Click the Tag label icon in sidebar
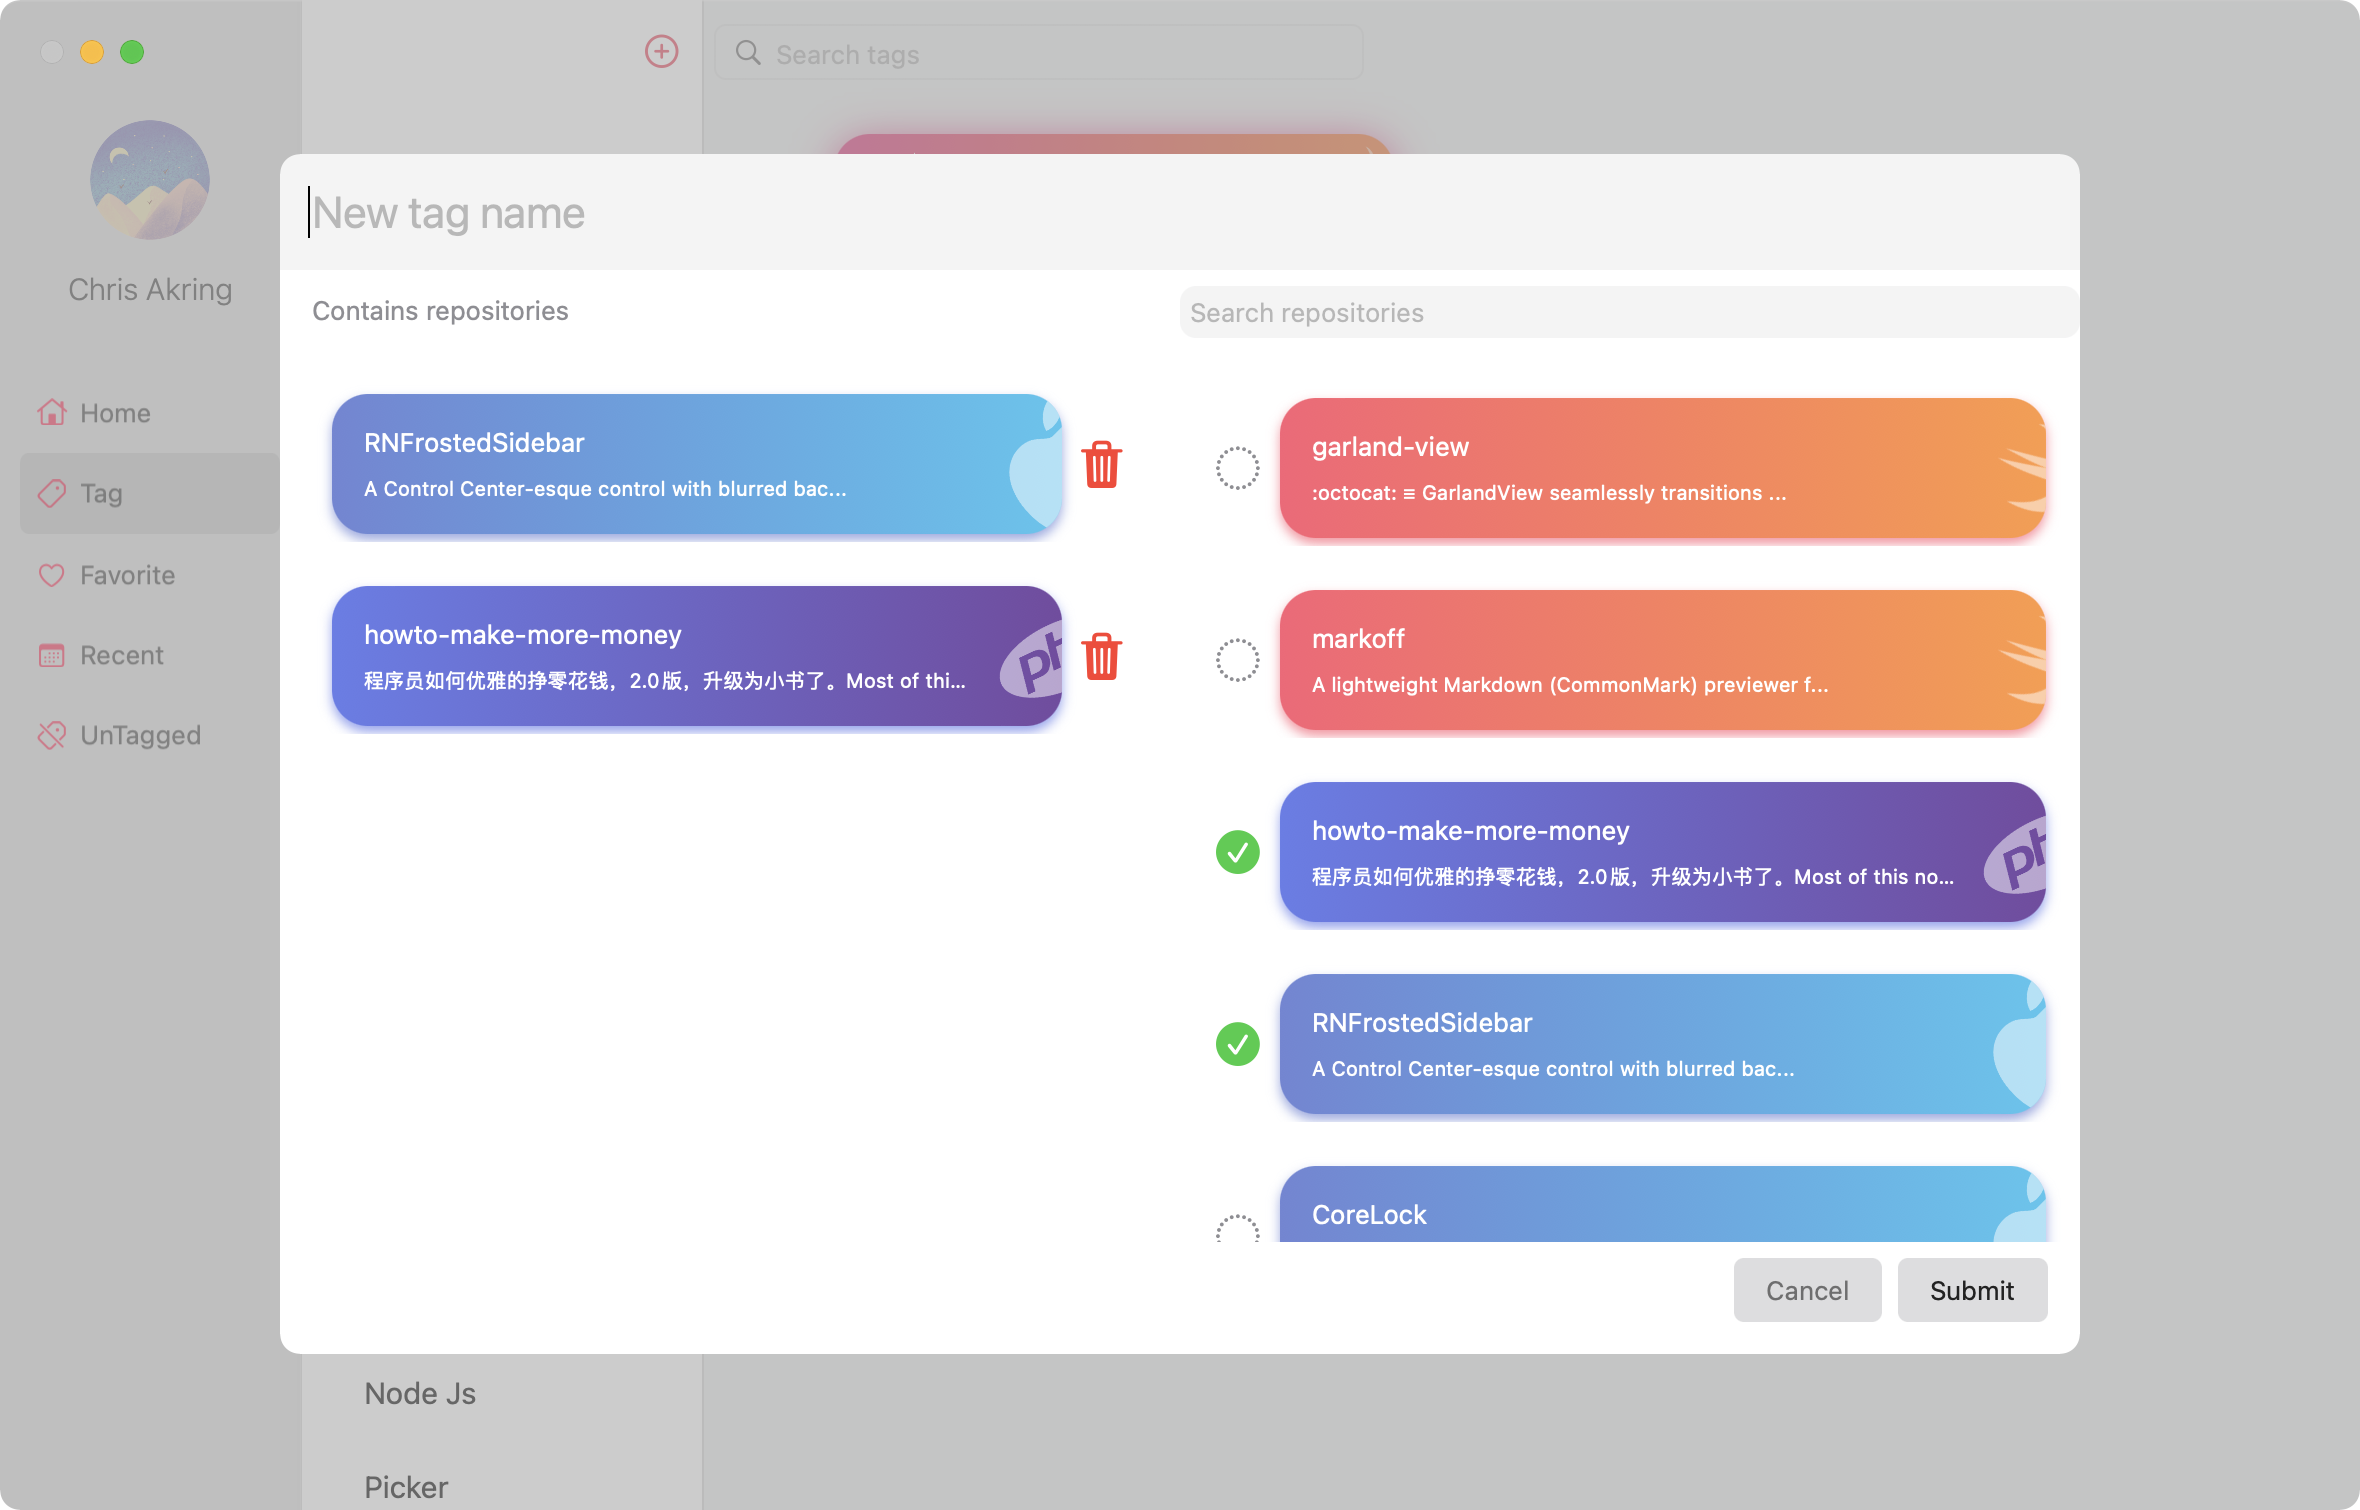 click(x=52, y=493)
